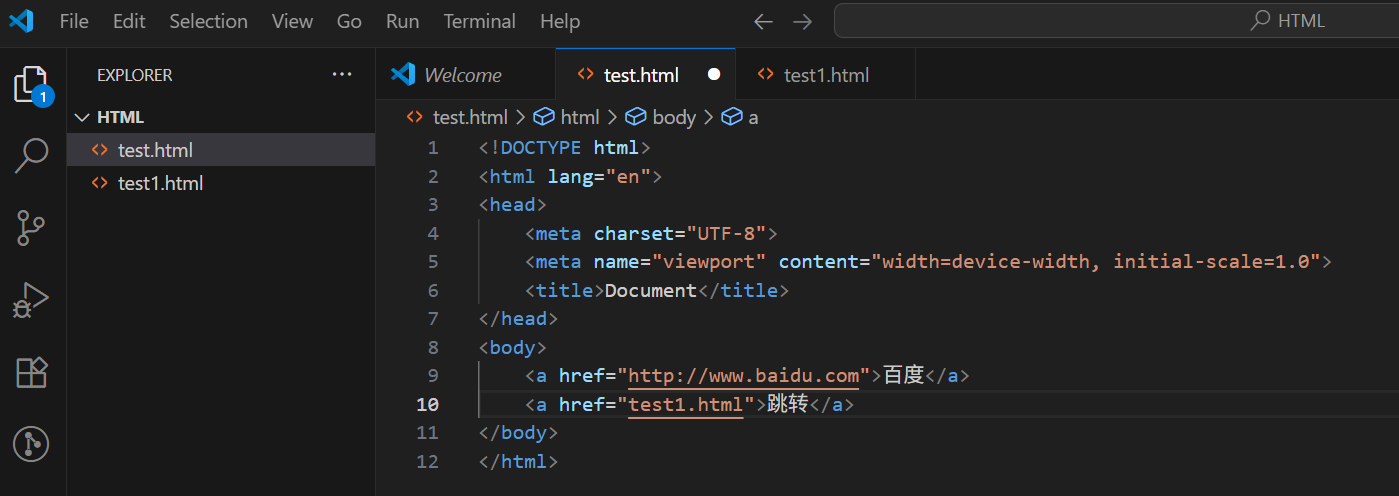Click the Go Back arrow in title bar
Screen dimensions: 1399x496
coord(763,21)
